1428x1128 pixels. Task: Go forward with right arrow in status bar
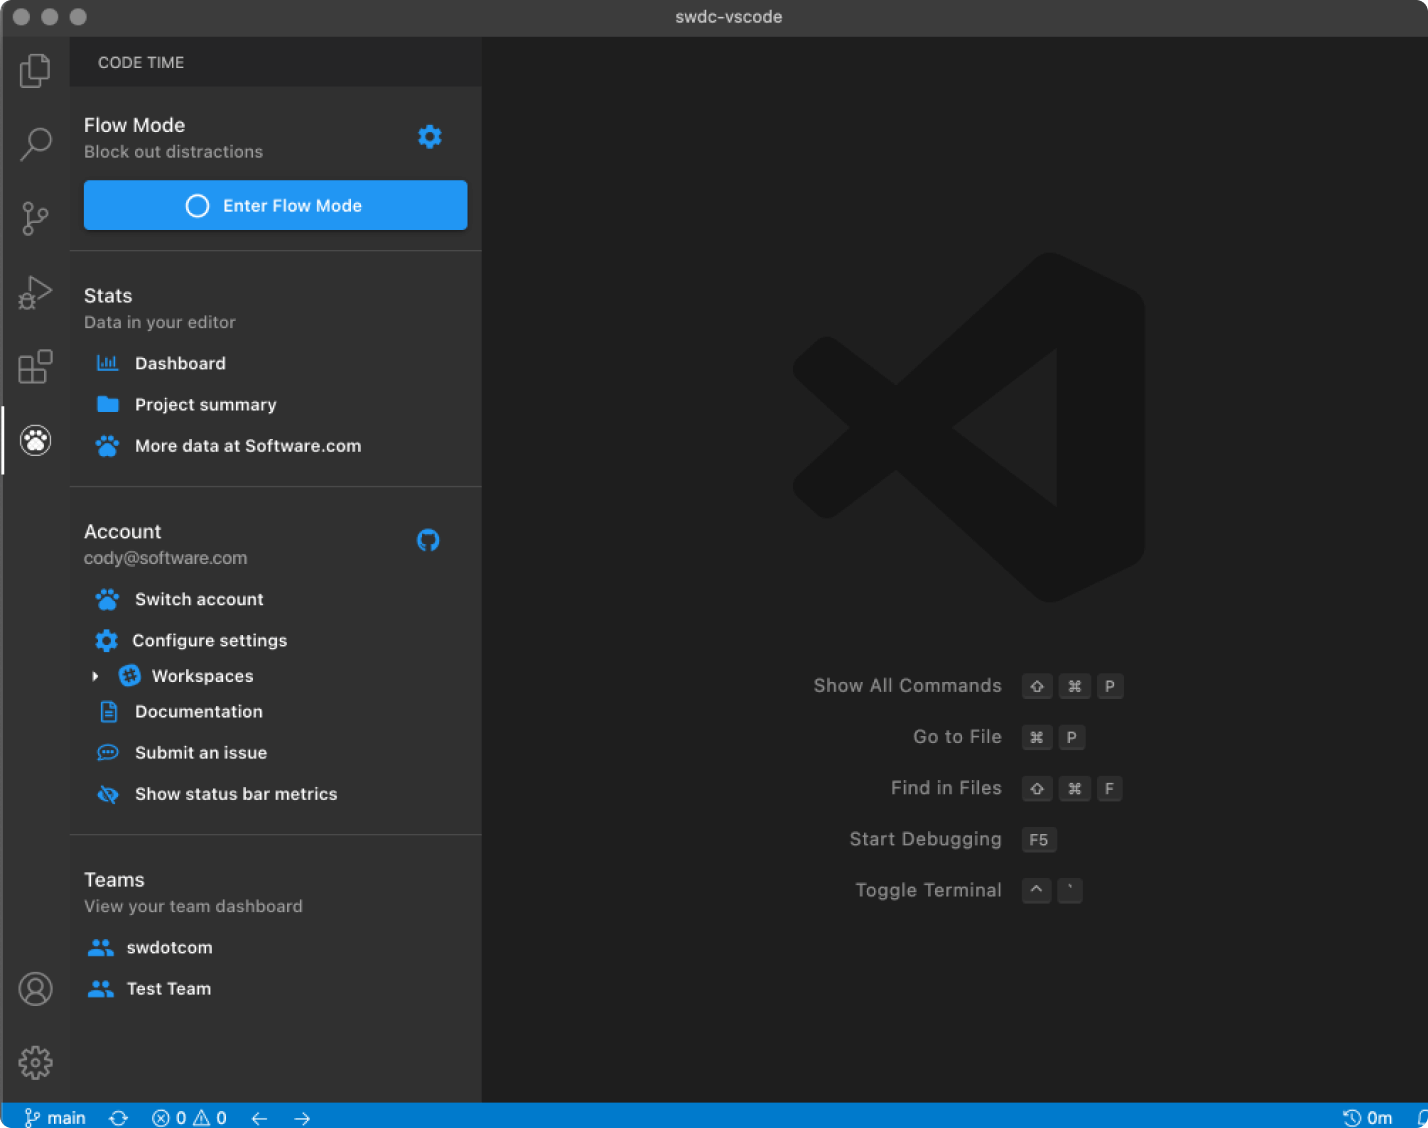pyautogui.click(x=302, y=1118)
